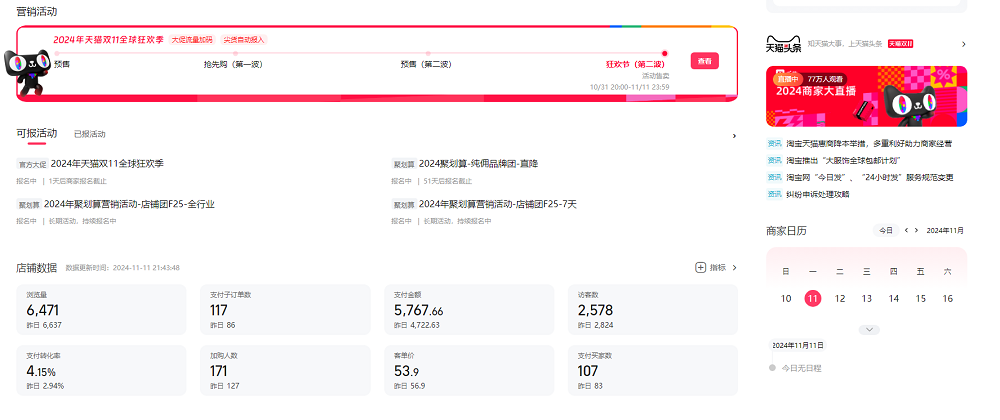Expand activities list with the right arrow
The image size is (1000, 420).
pos(734,136)
